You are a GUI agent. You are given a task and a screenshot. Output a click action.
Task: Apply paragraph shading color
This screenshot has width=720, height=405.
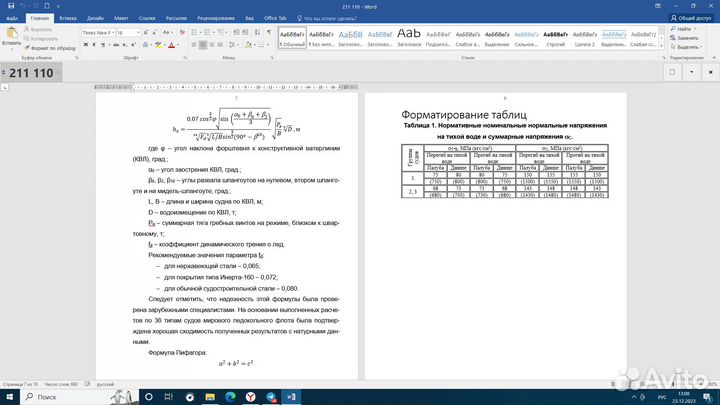(248, 45)
